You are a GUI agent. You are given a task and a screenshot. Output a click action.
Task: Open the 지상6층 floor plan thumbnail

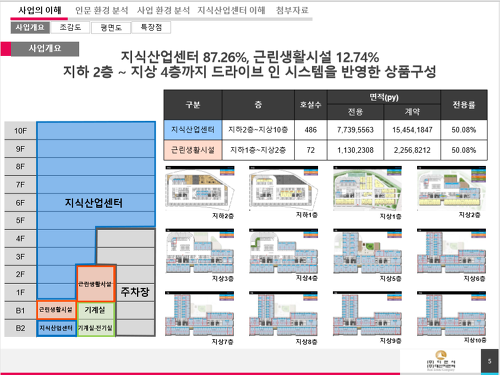451,251
